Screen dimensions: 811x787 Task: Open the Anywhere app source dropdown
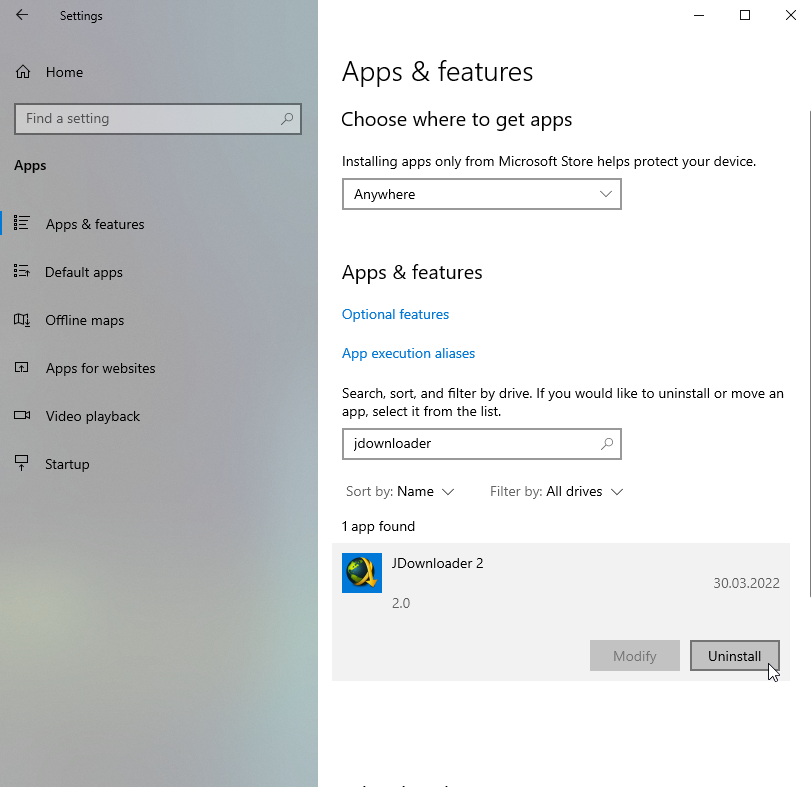[481, 194]
